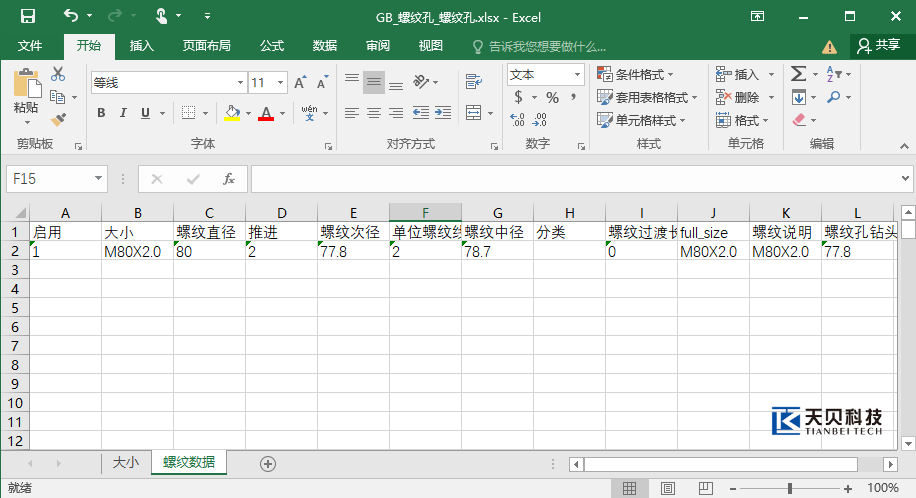Click the Merge and Center icon

(x=473, y=113)
